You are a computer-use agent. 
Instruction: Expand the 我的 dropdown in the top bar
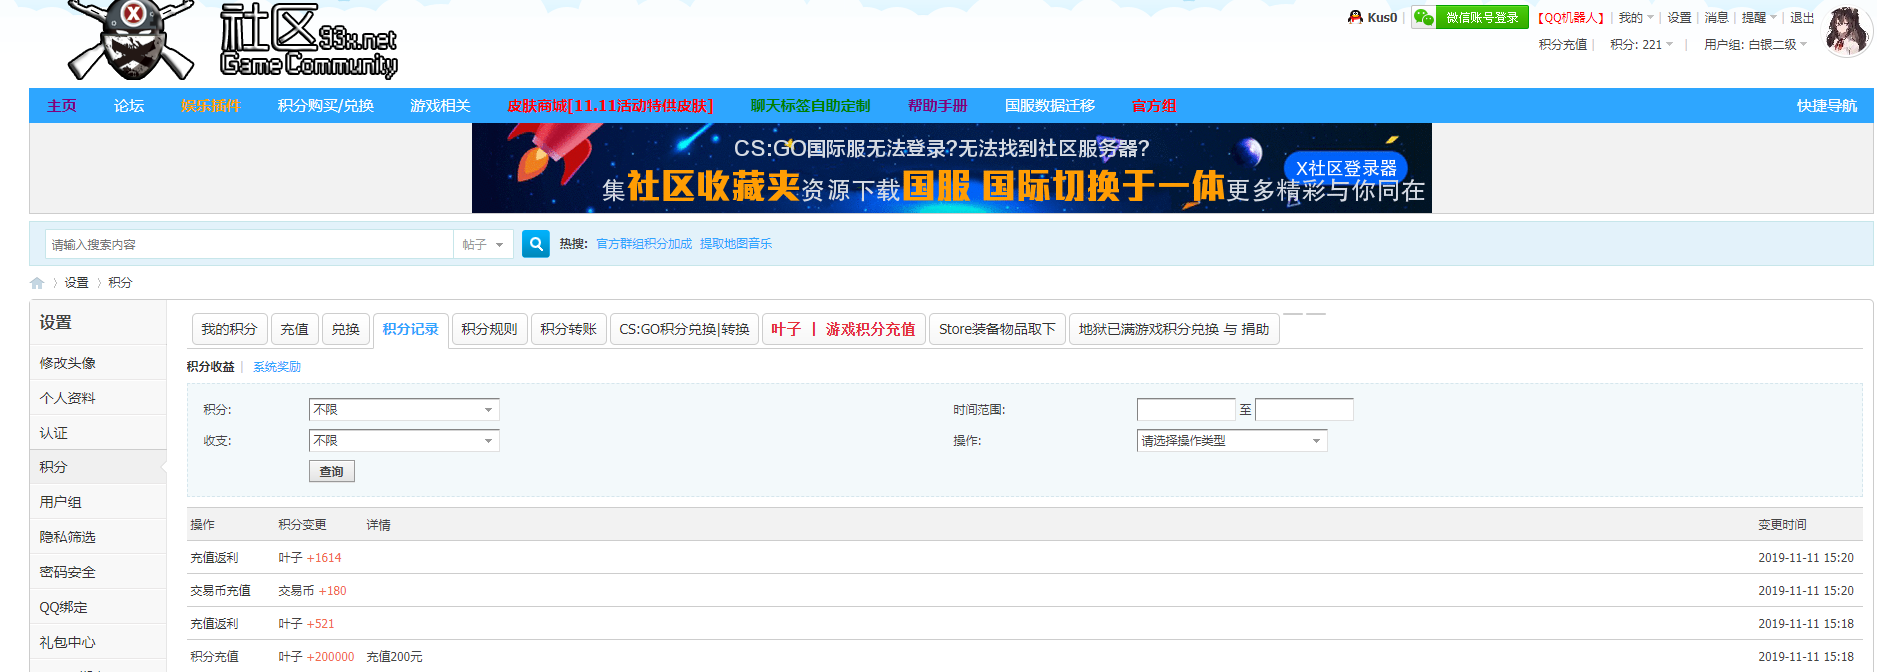(x=1636, y=18)
